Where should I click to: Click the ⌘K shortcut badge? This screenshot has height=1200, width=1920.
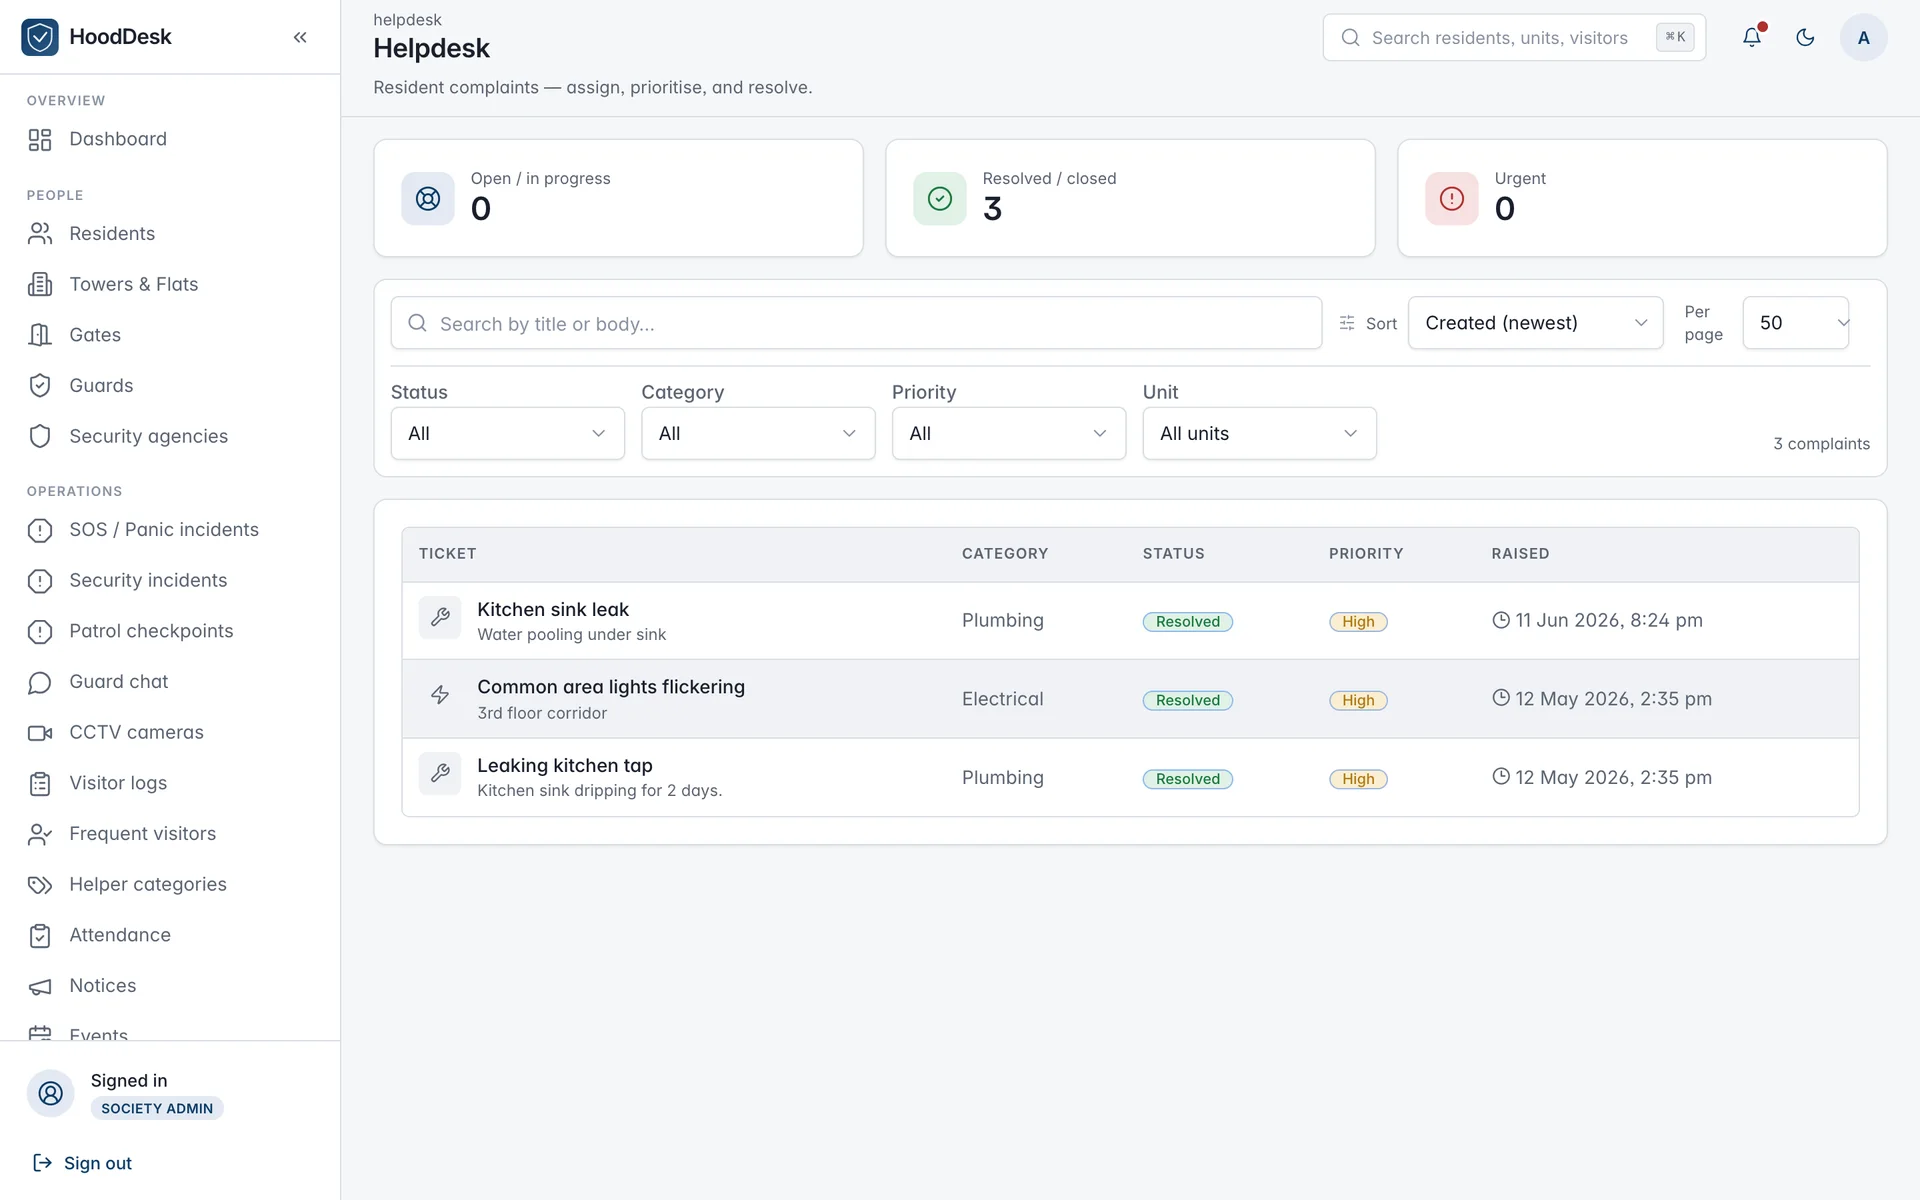[x=1675, y=37]
